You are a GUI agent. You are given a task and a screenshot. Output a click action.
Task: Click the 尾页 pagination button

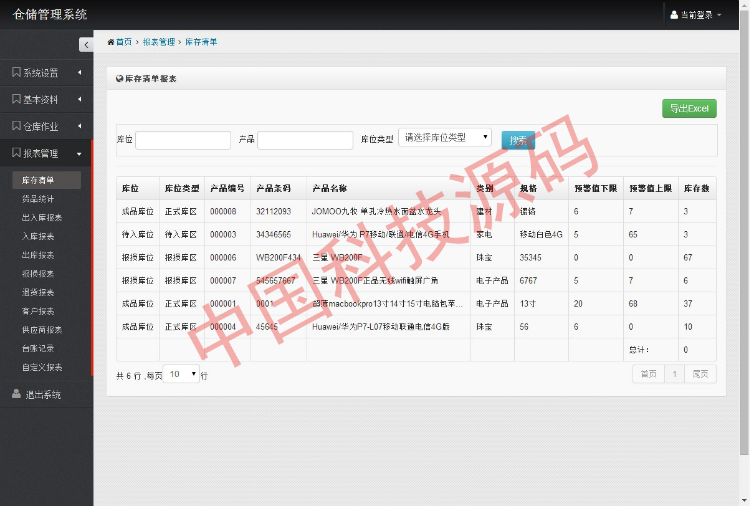[x=703, y=374]
